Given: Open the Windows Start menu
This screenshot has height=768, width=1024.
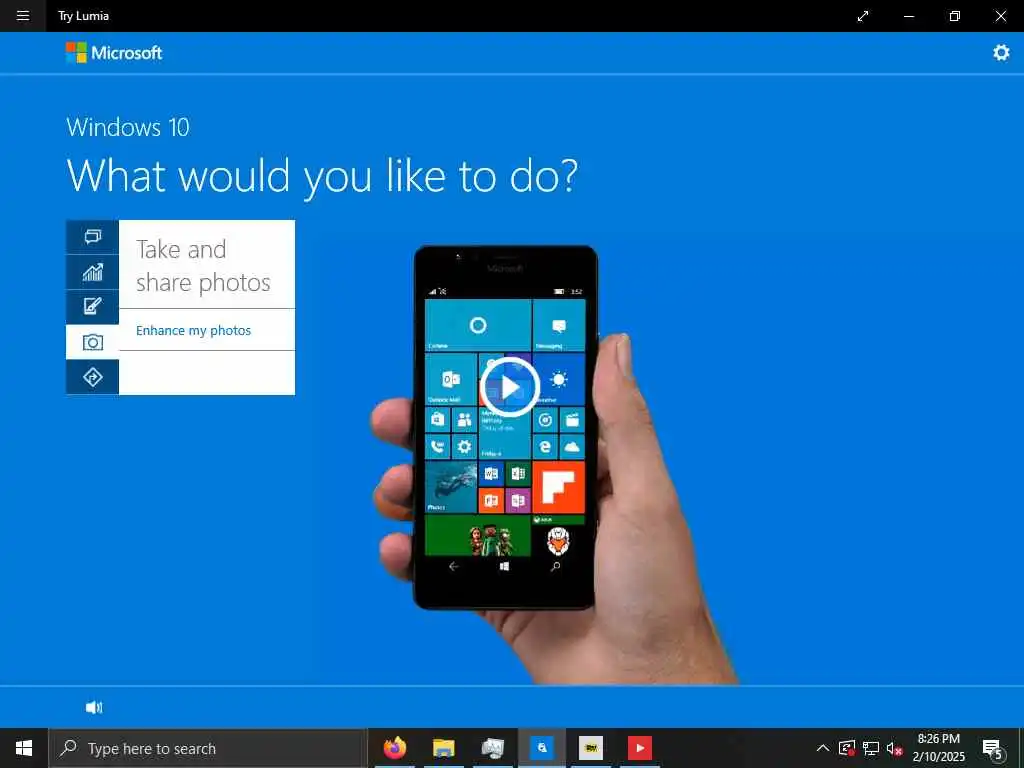Looking at the screenshot, I should pos(24,748).
